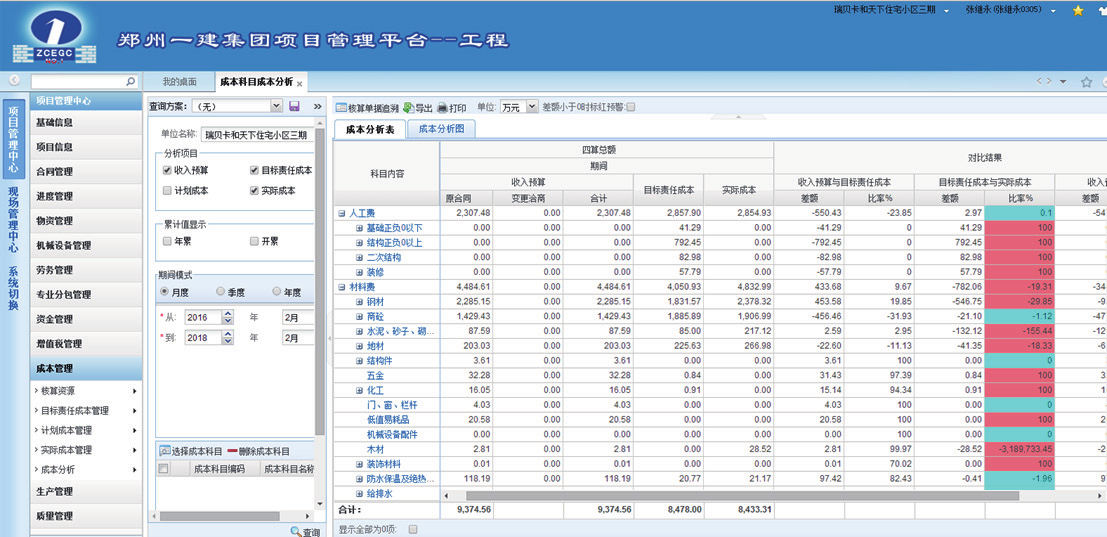
Task: Click the red 删除成本科目 icon
Action: 233,451
